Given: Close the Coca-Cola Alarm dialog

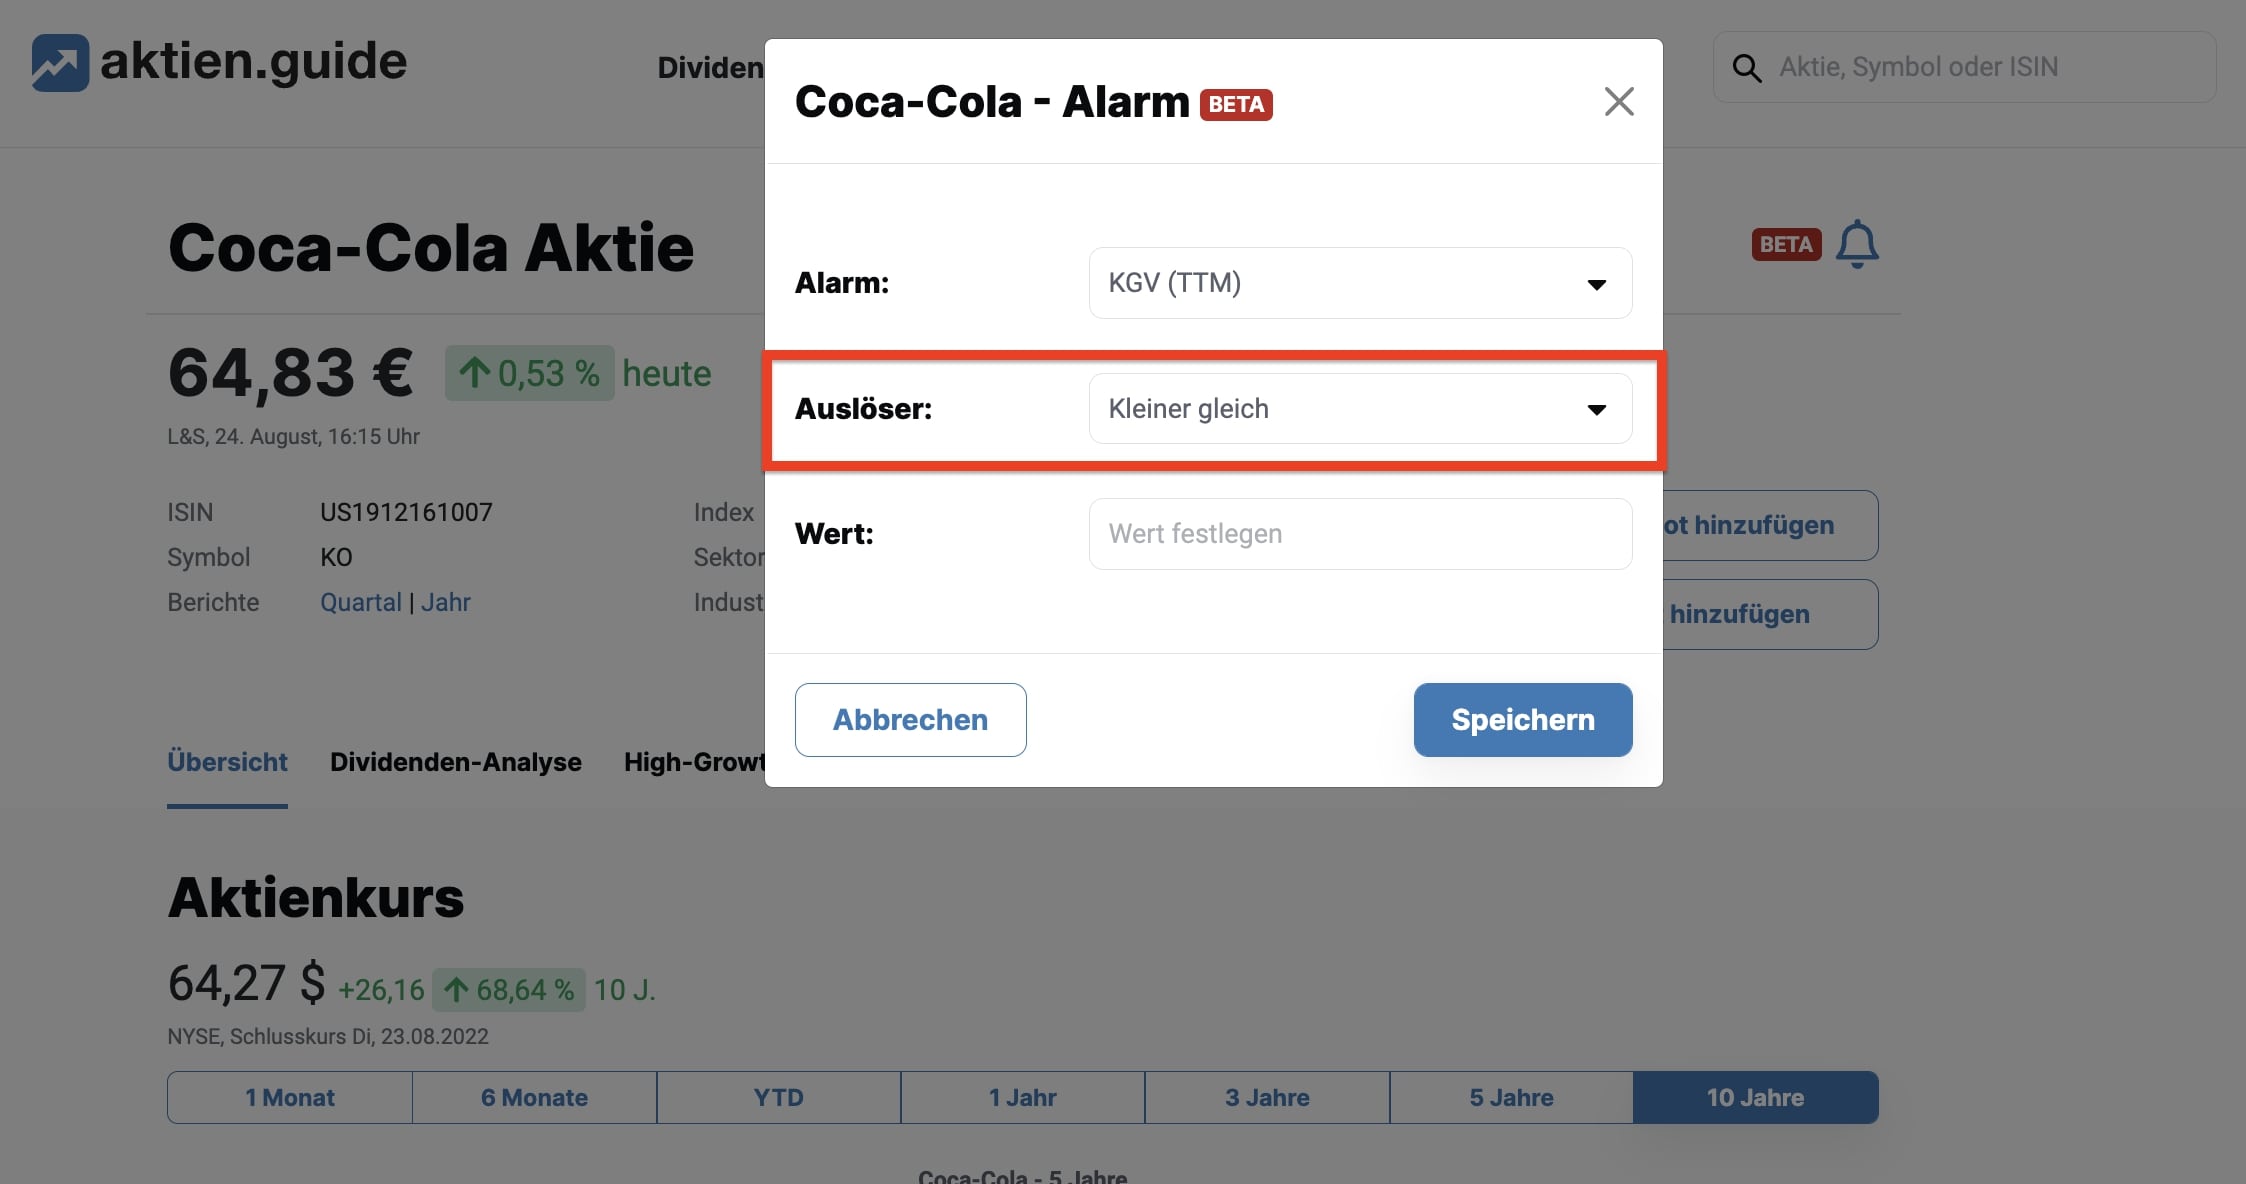Looking at the screenshot, I should (1618, 101).
